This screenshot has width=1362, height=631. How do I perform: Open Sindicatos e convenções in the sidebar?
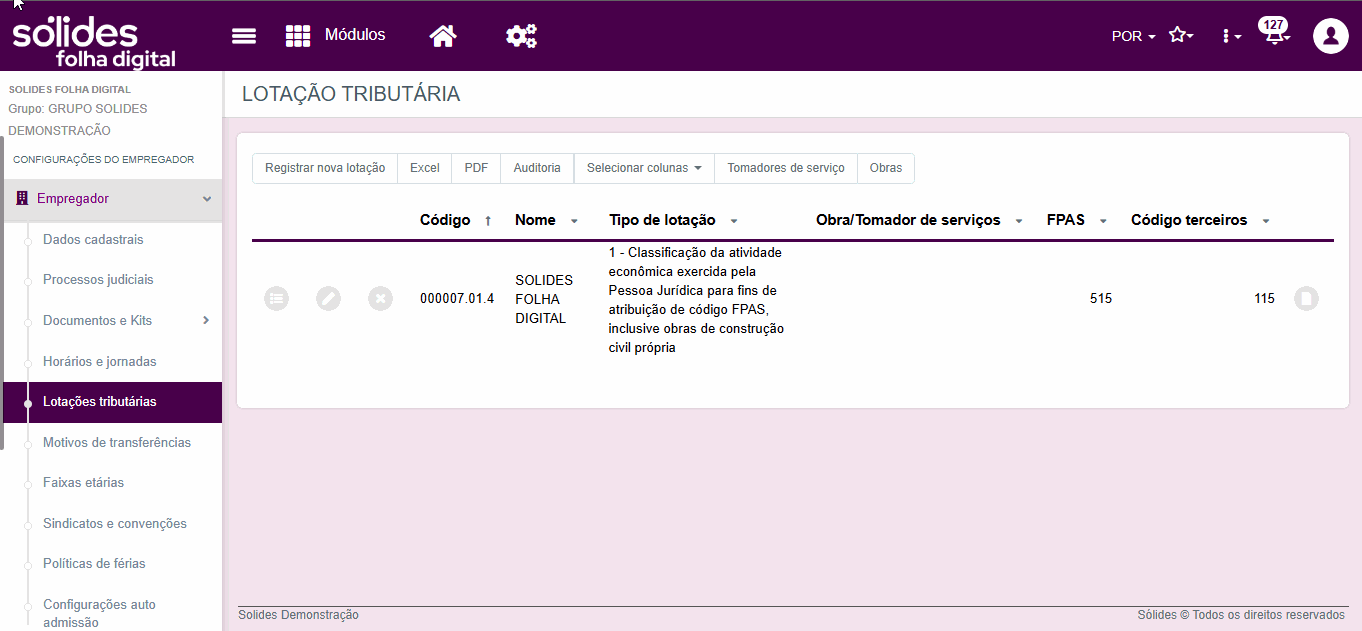pyautogui.click(x=115, y=523)
